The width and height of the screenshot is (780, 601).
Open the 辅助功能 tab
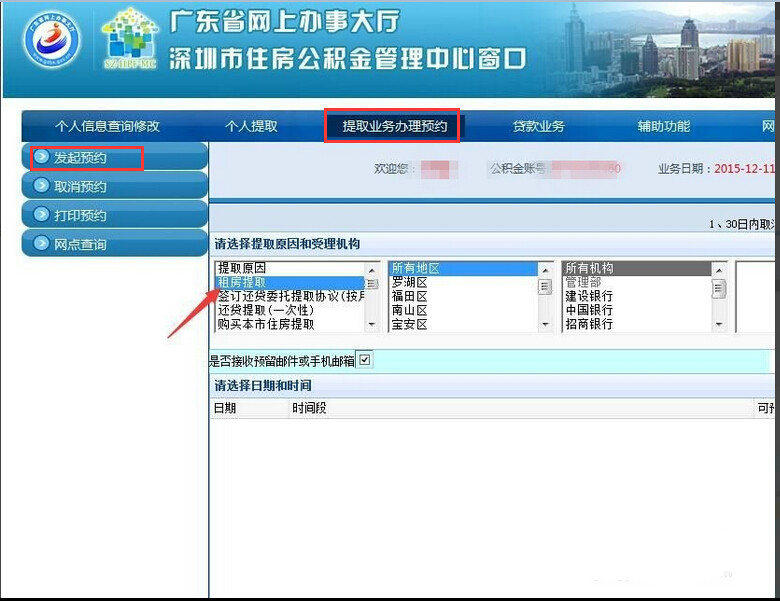tap(664, 126)
